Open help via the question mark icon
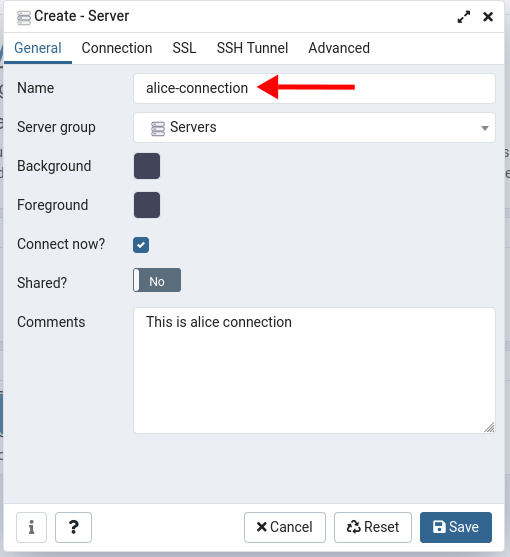The width and height of the screenshot is (510, 557). pos(74,527)
